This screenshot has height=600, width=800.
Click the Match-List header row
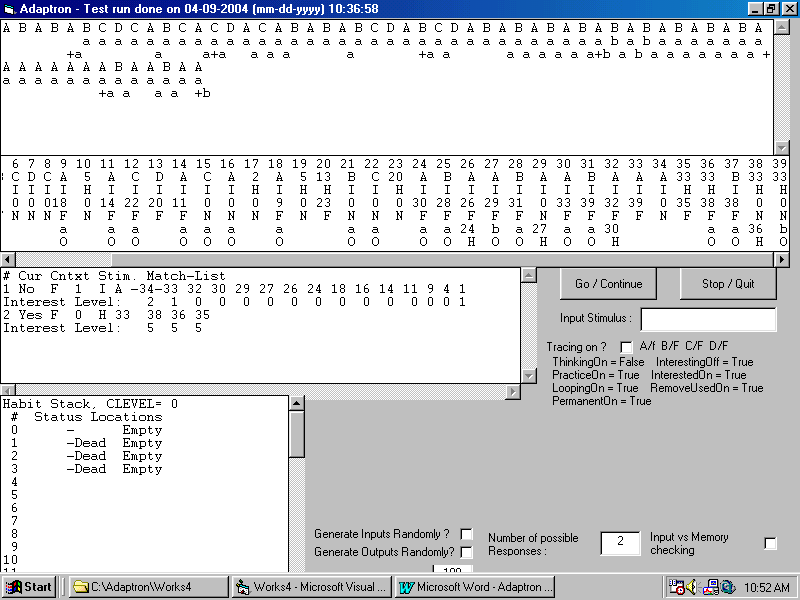[114, 276]
